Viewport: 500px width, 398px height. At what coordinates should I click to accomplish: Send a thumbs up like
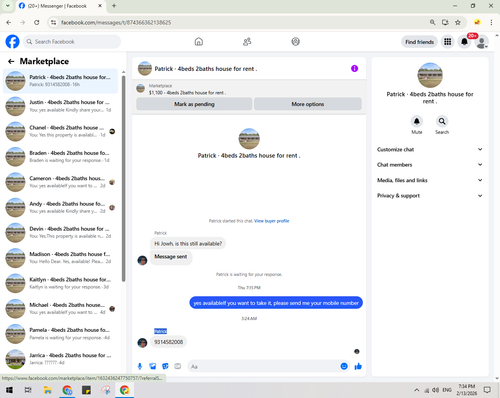click(358, 366)
